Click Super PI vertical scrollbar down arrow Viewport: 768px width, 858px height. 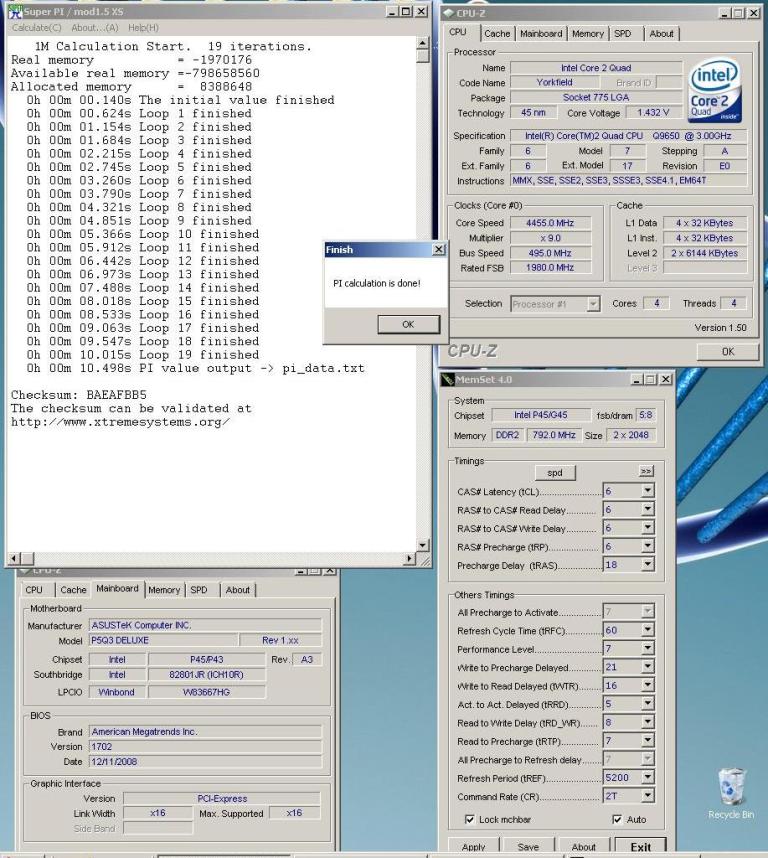[422, 545]
